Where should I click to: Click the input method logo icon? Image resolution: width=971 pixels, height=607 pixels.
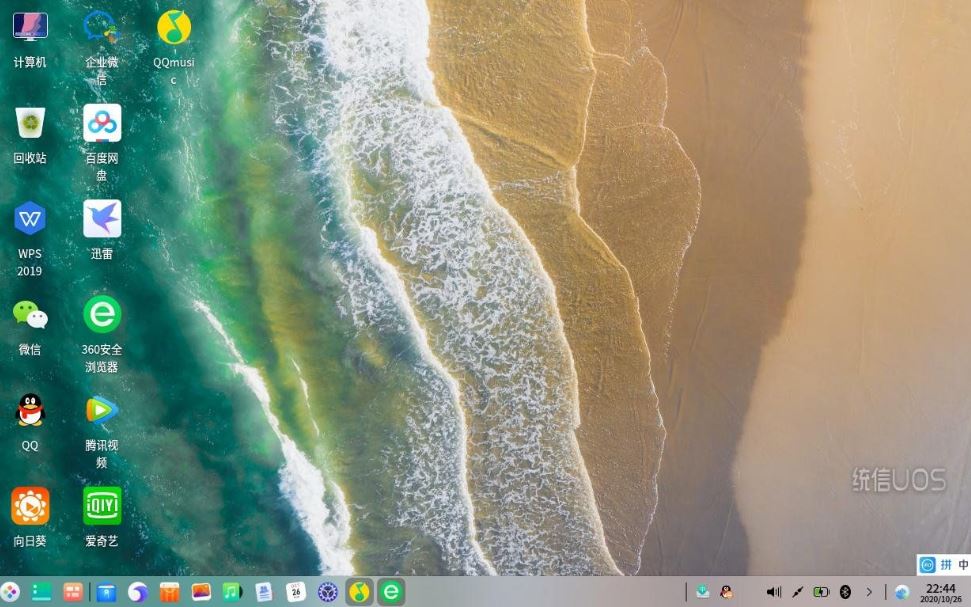927,564
